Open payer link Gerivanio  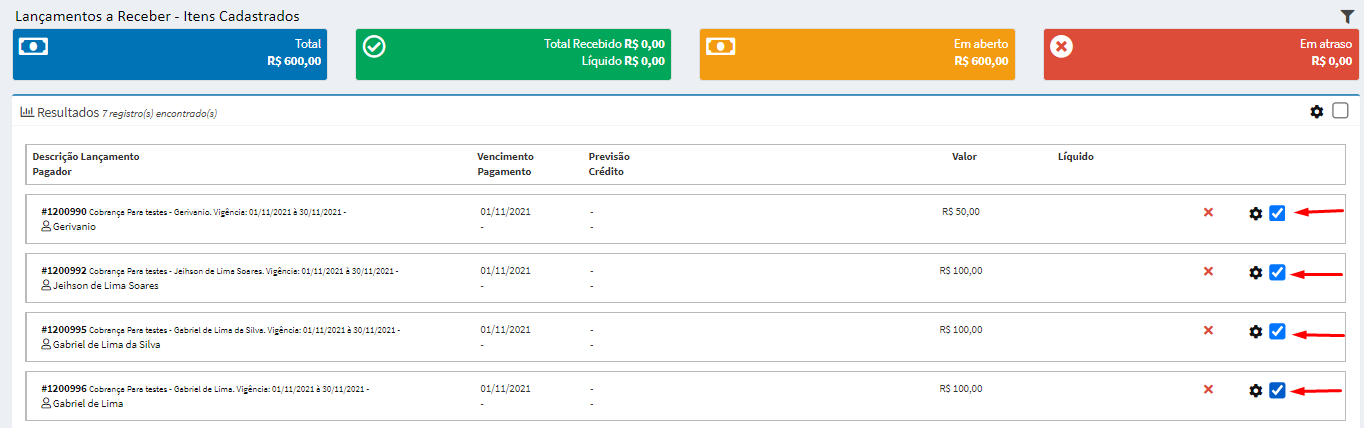pyautogui.click(x=74, y=227)
